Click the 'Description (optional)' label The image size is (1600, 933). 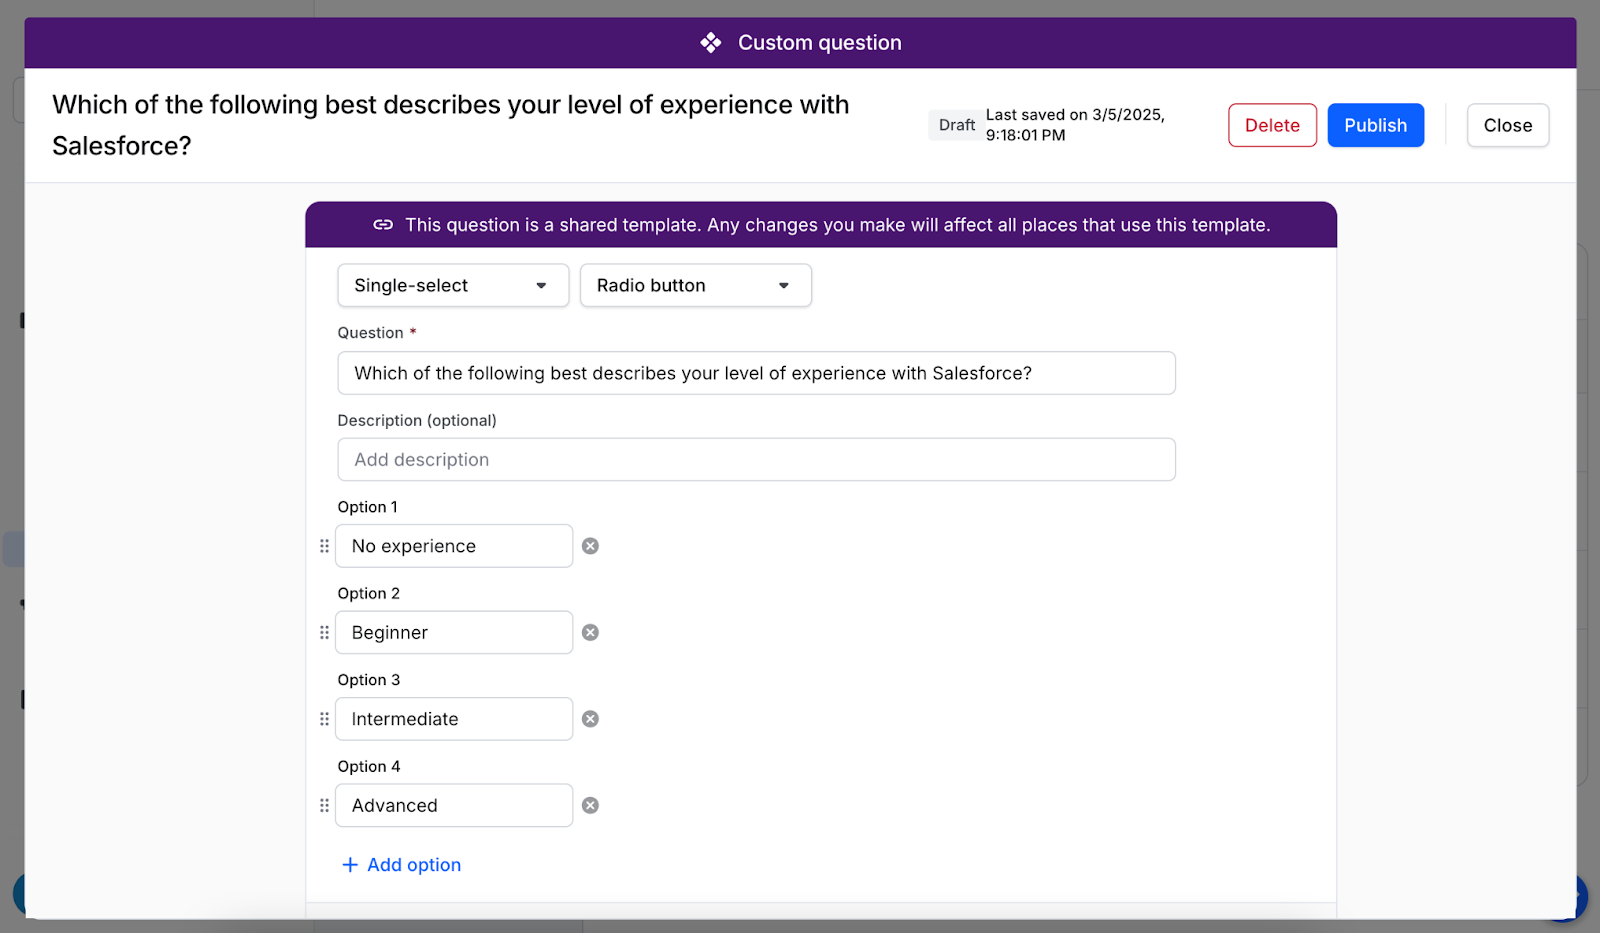pos(417,421)
